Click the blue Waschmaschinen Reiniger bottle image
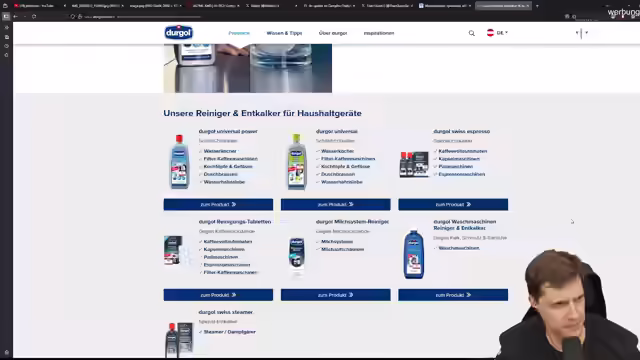 click(414, 254)
